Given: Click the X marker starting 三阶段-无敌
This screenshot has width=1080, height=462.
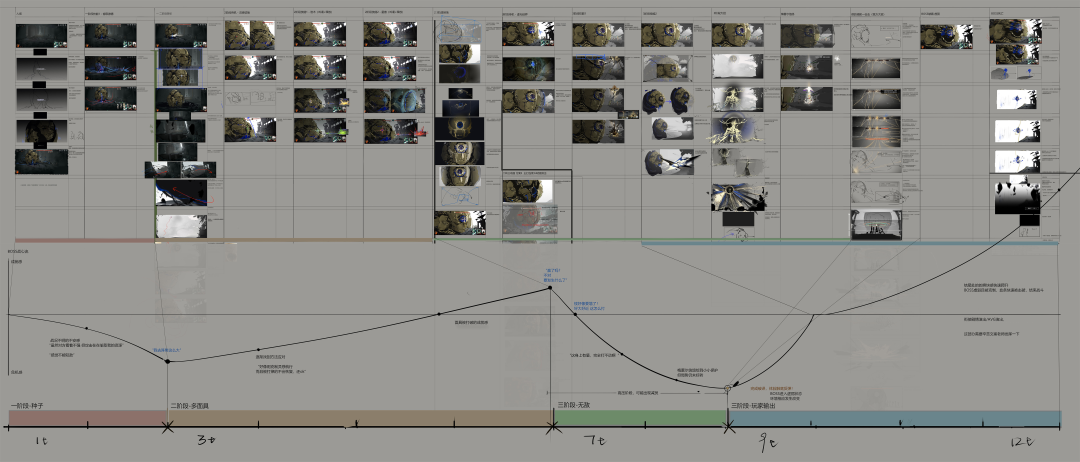Looking at the screenshot, I should tap(552, 428).
